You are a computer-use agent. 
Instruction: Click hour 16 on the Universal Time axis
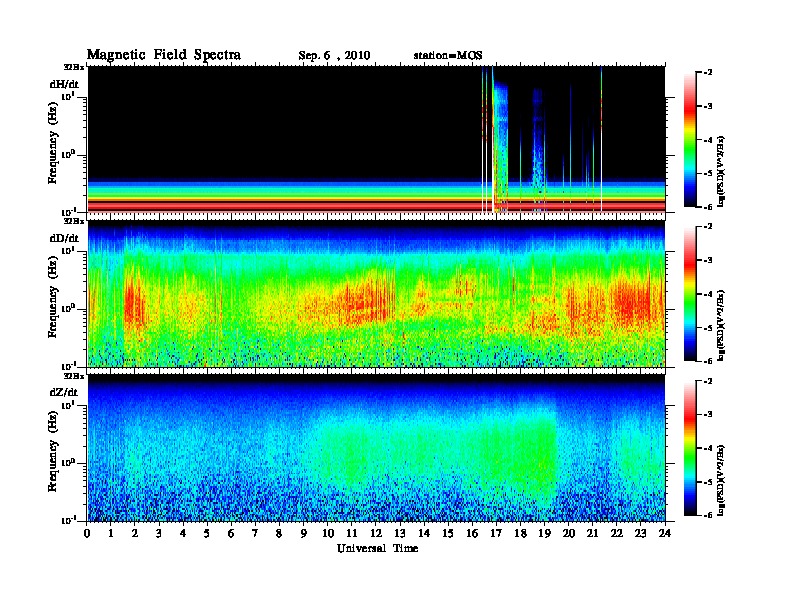point(472,533)
